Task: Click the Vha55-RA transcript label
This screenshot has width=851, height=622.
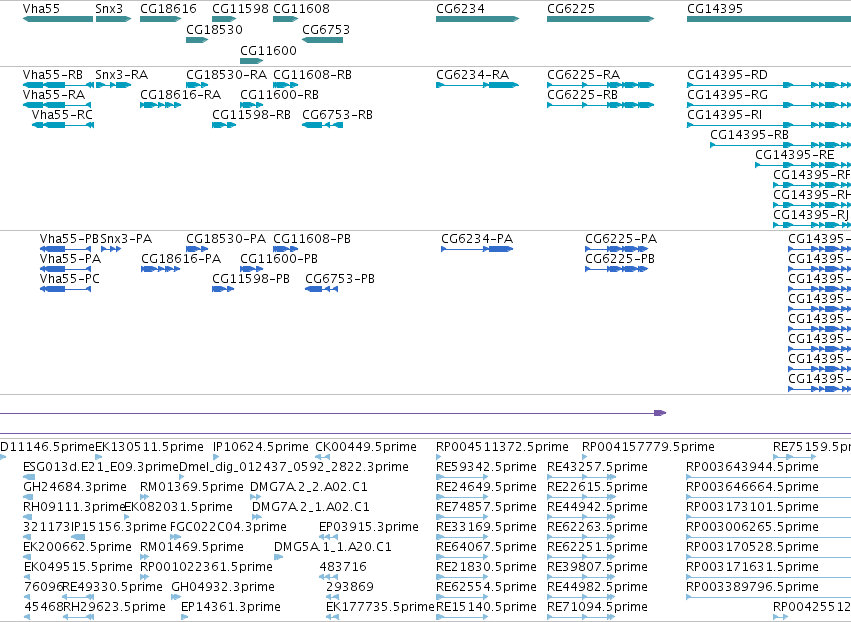Action: point(54,95)
